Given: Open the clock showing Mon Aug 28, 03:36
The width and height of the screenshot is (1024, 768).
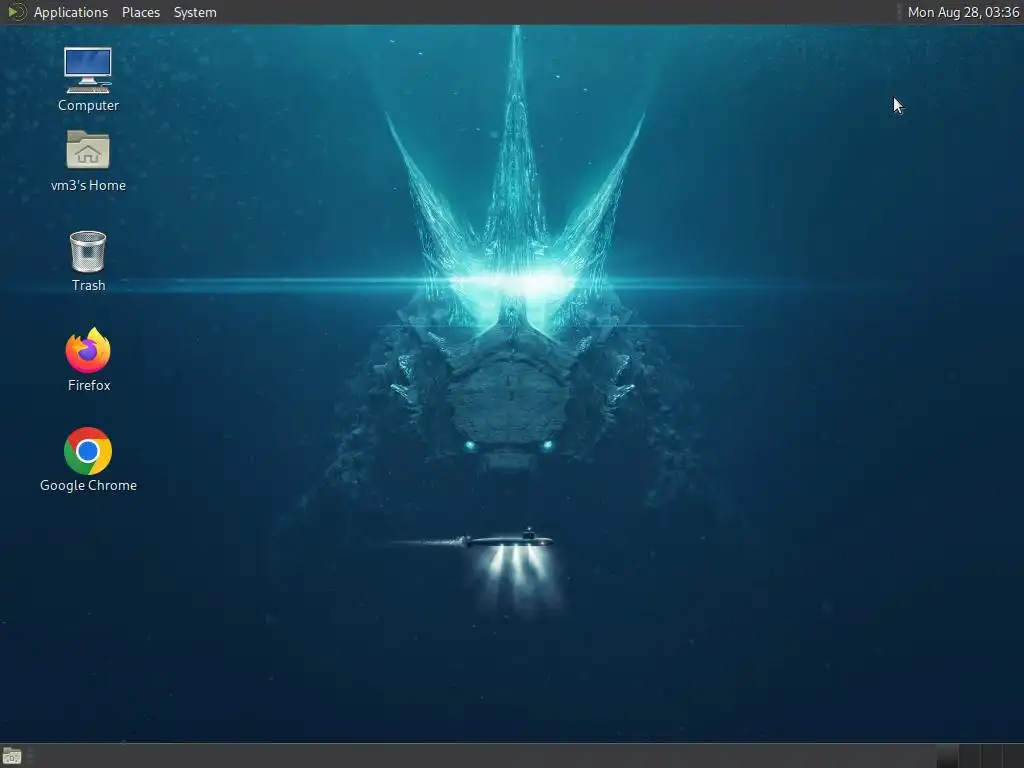Looking at the screenshot, I should tap(963, 12).
